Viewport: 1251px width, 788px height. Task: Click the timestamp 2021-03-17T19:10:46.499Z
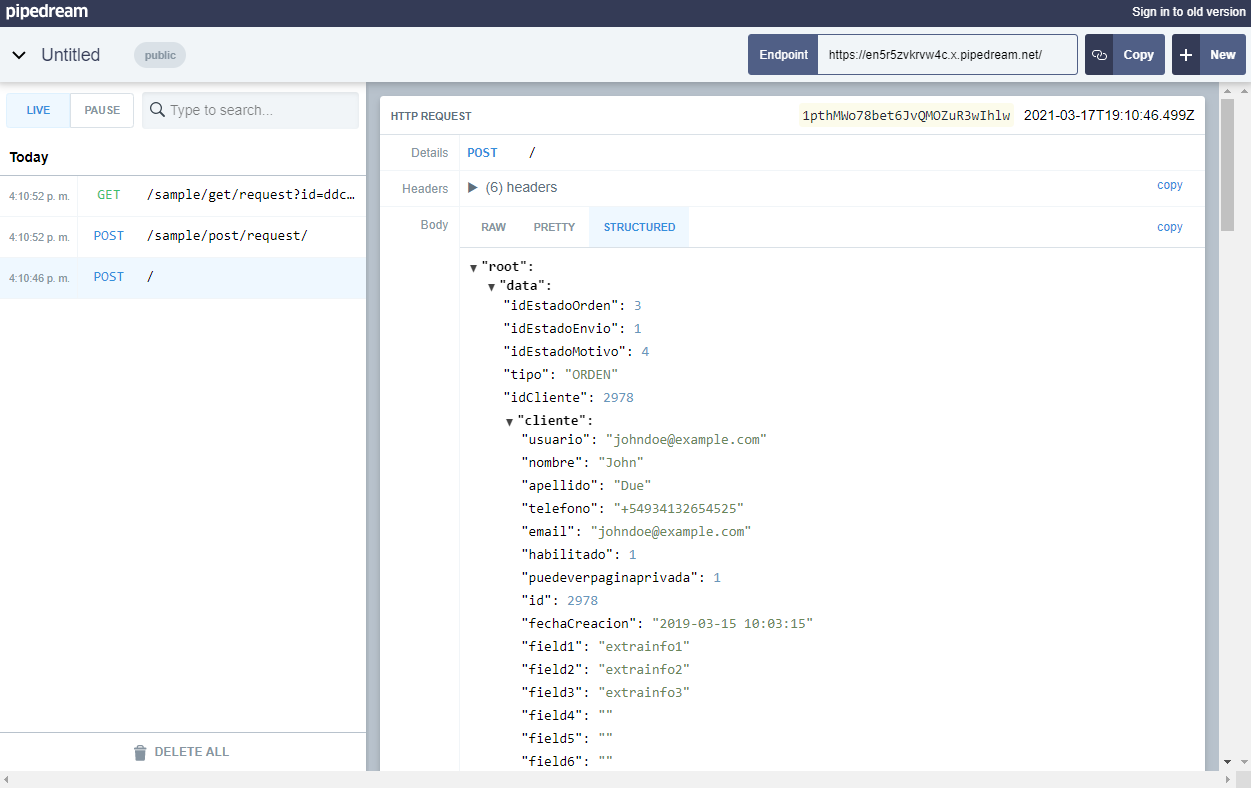1109,116
